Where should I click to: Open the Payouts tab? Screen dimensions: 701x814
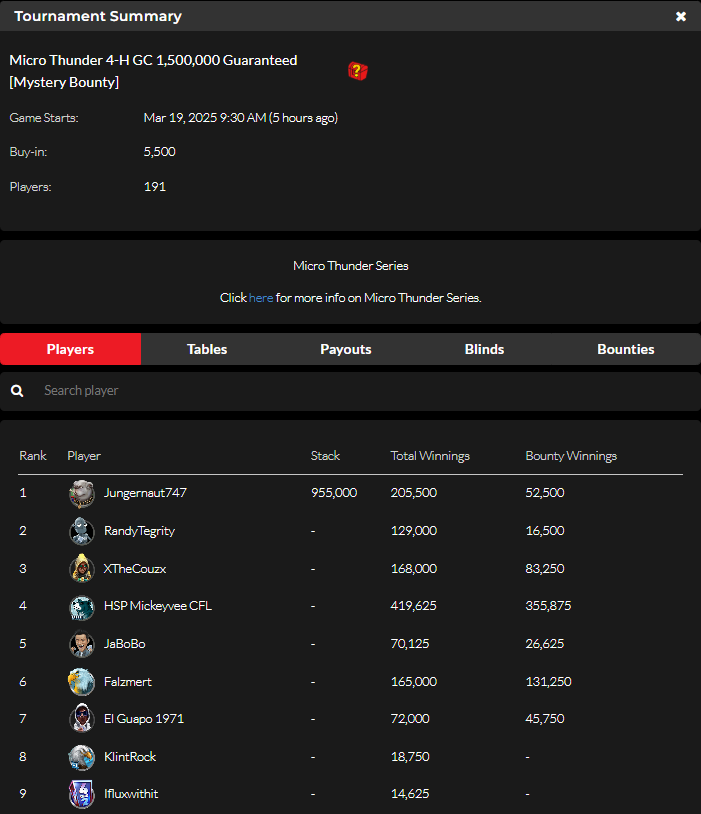click(346, 349)
